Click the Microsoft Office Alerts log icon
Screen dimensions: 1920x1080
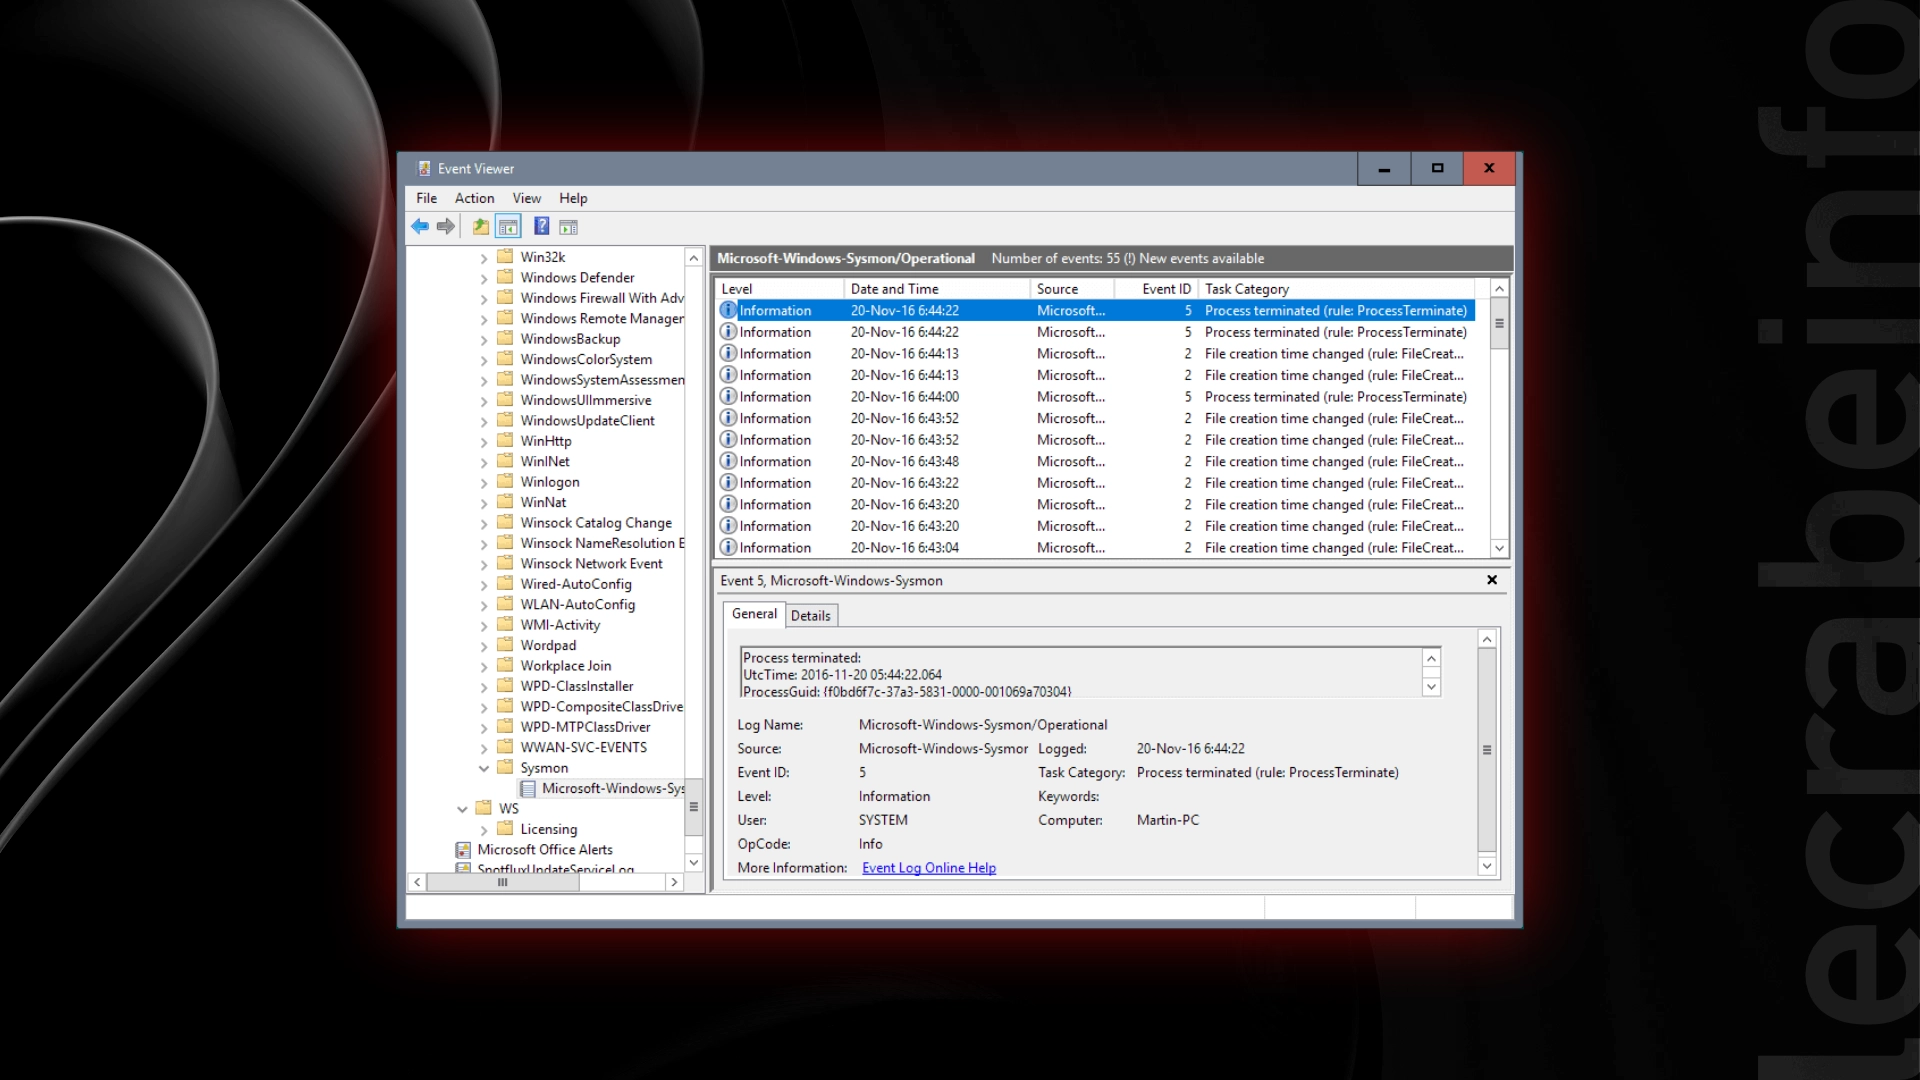pyautogui.click(x=463, y=850)
